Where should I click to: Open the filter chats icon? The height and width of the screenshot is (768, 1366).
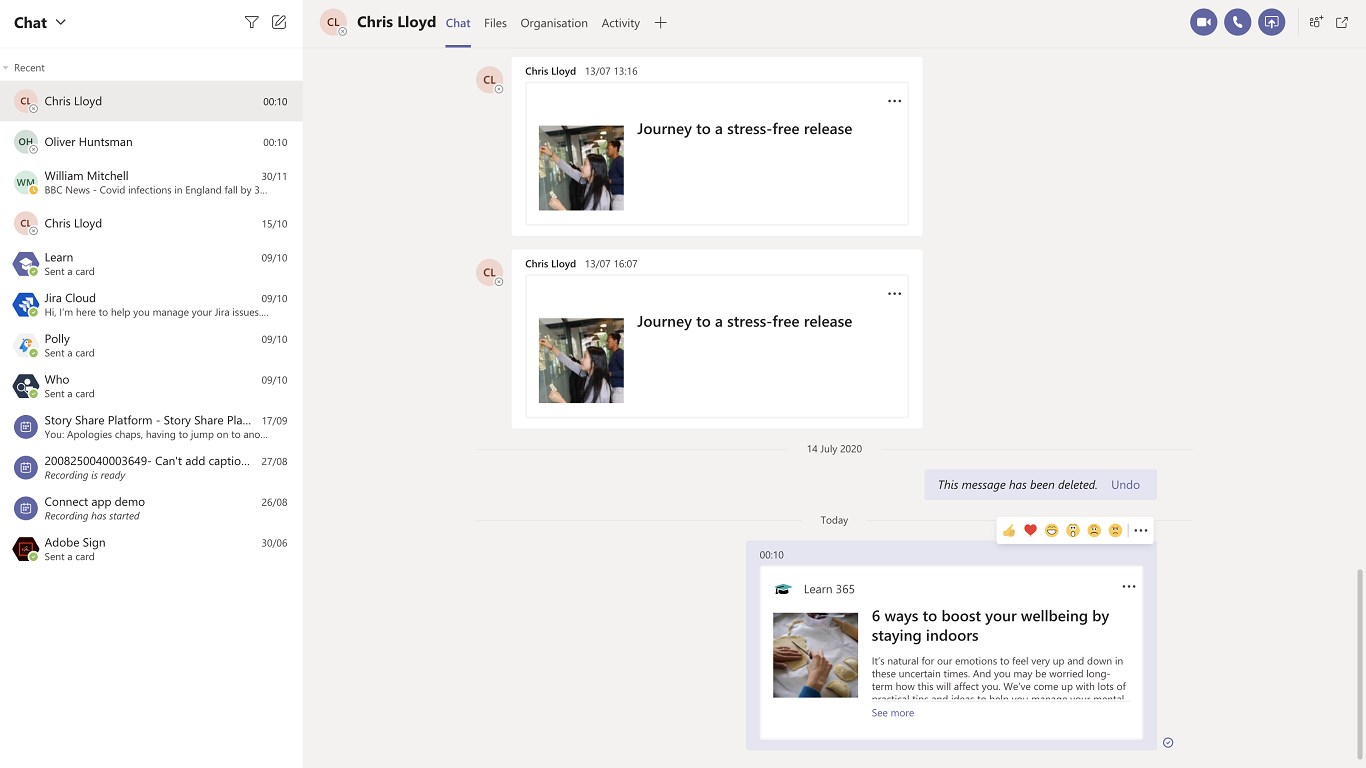click(251, 22)
